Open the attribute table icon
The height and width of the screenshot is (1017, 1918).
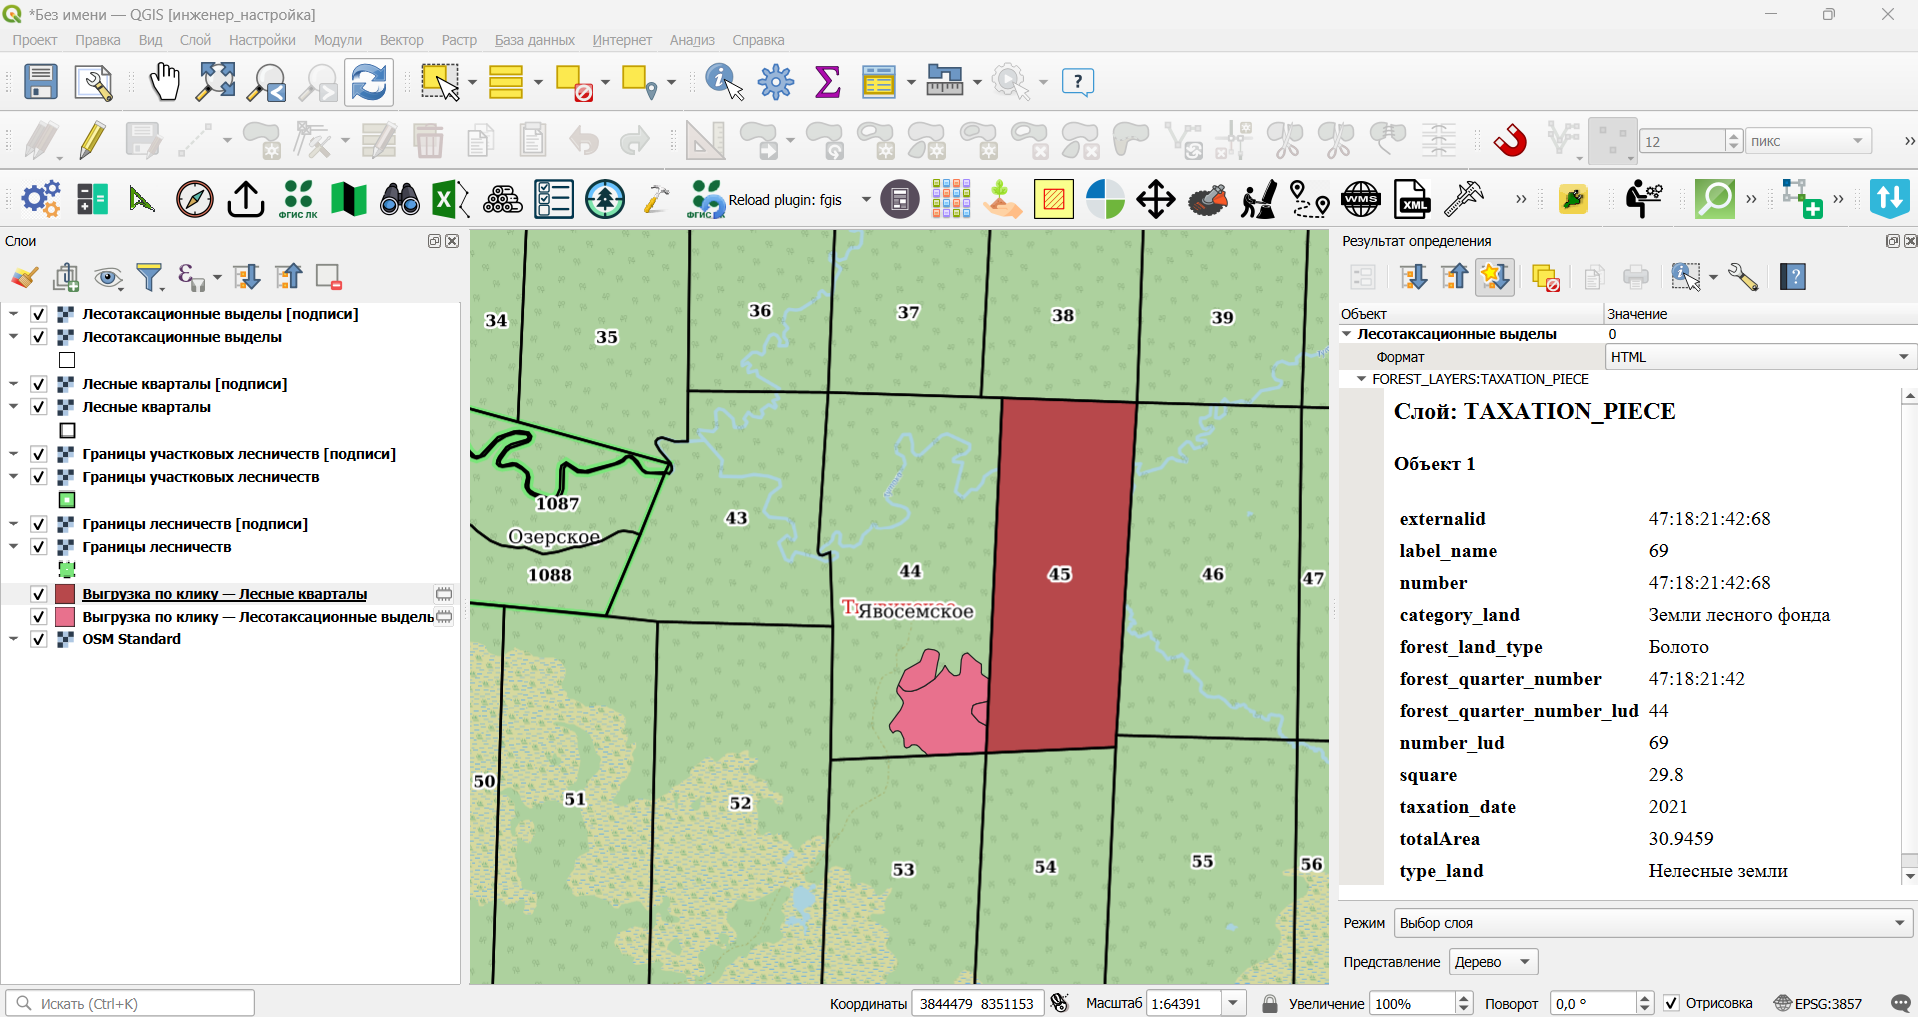(878, 82)
